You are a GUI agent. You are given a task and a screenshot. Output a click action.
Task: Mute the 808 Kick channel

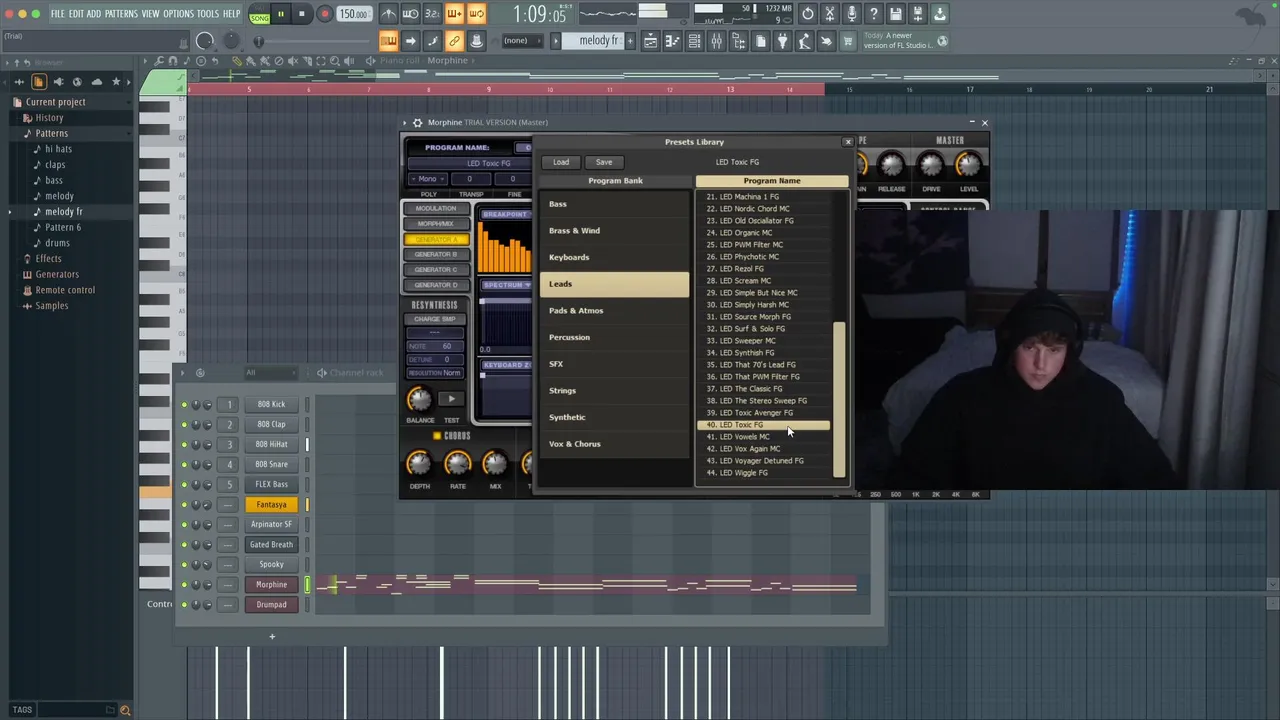click(x=184, y=404)
